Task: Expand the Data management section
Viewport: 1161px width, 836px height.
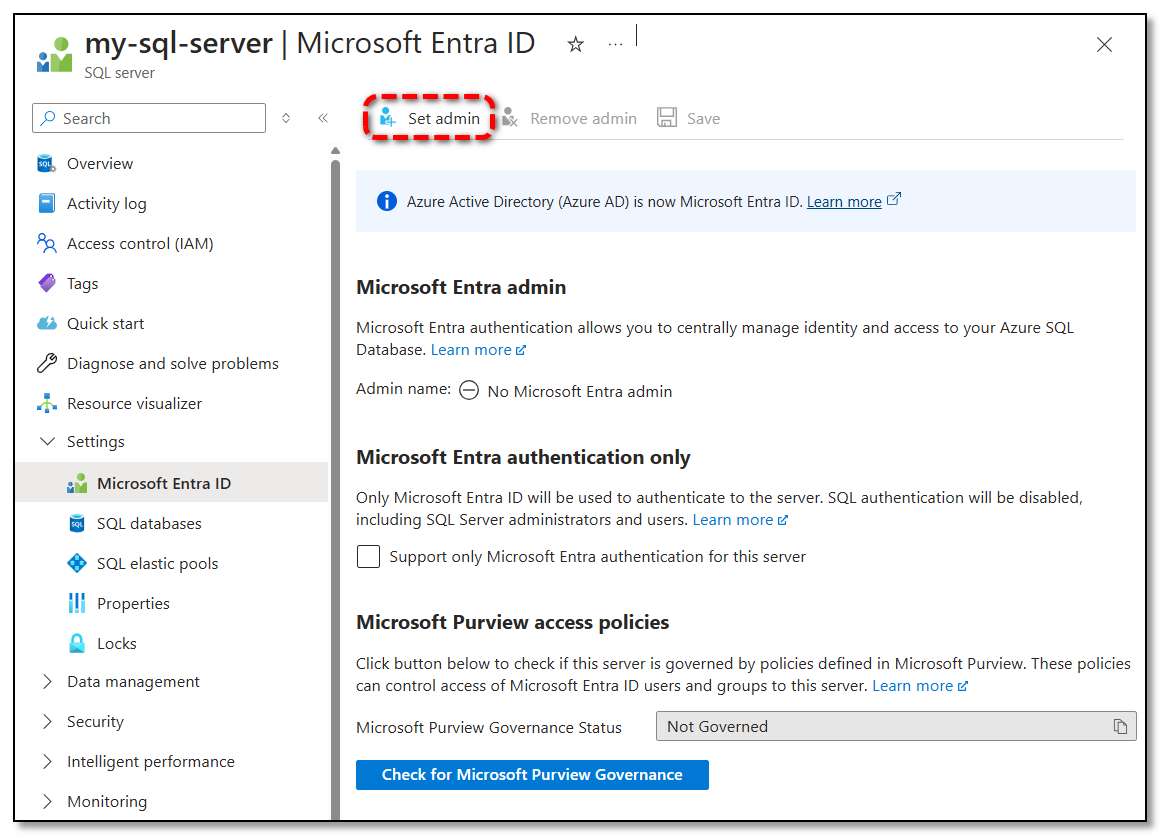Action: [x=47, y=681]
